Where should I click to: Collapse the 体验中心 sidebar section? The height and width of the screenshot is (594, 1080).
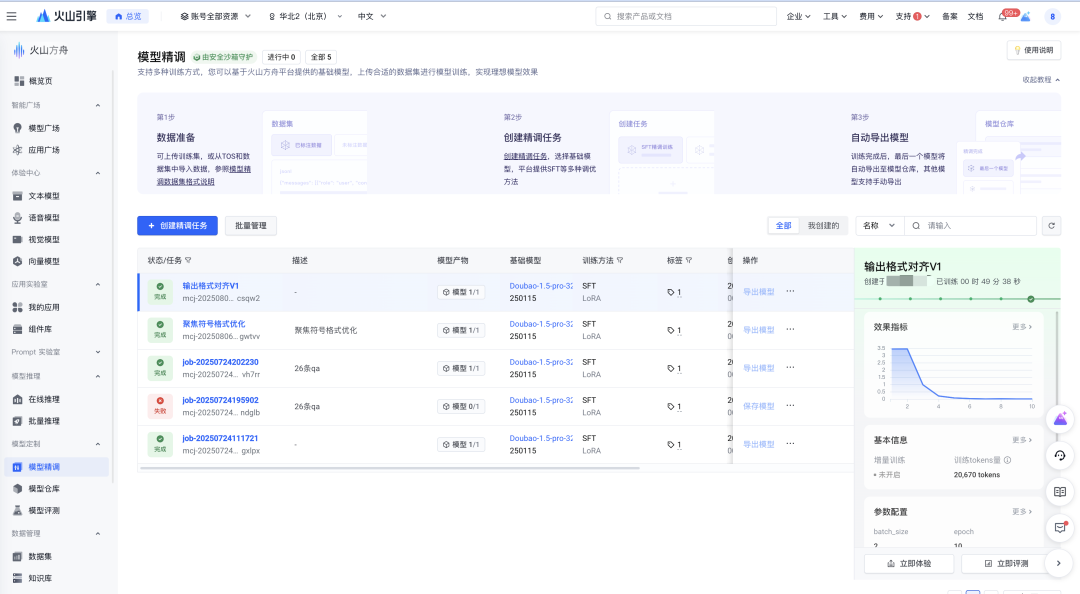click(x=98, y=173)
